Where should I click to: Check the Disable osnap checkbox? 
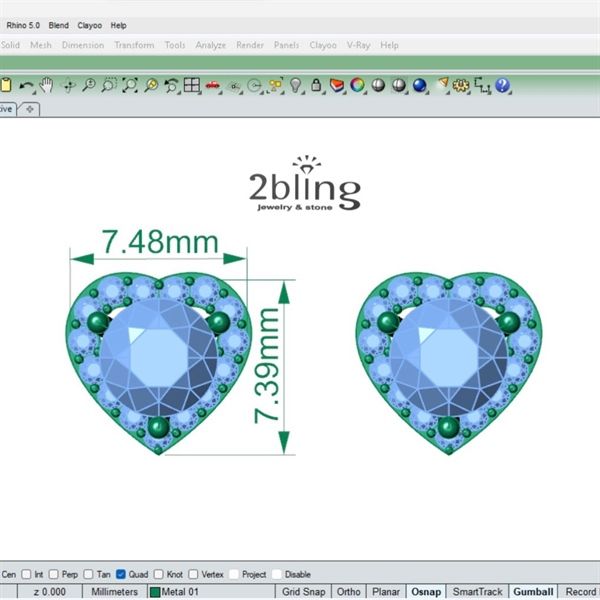click(277, 575)
